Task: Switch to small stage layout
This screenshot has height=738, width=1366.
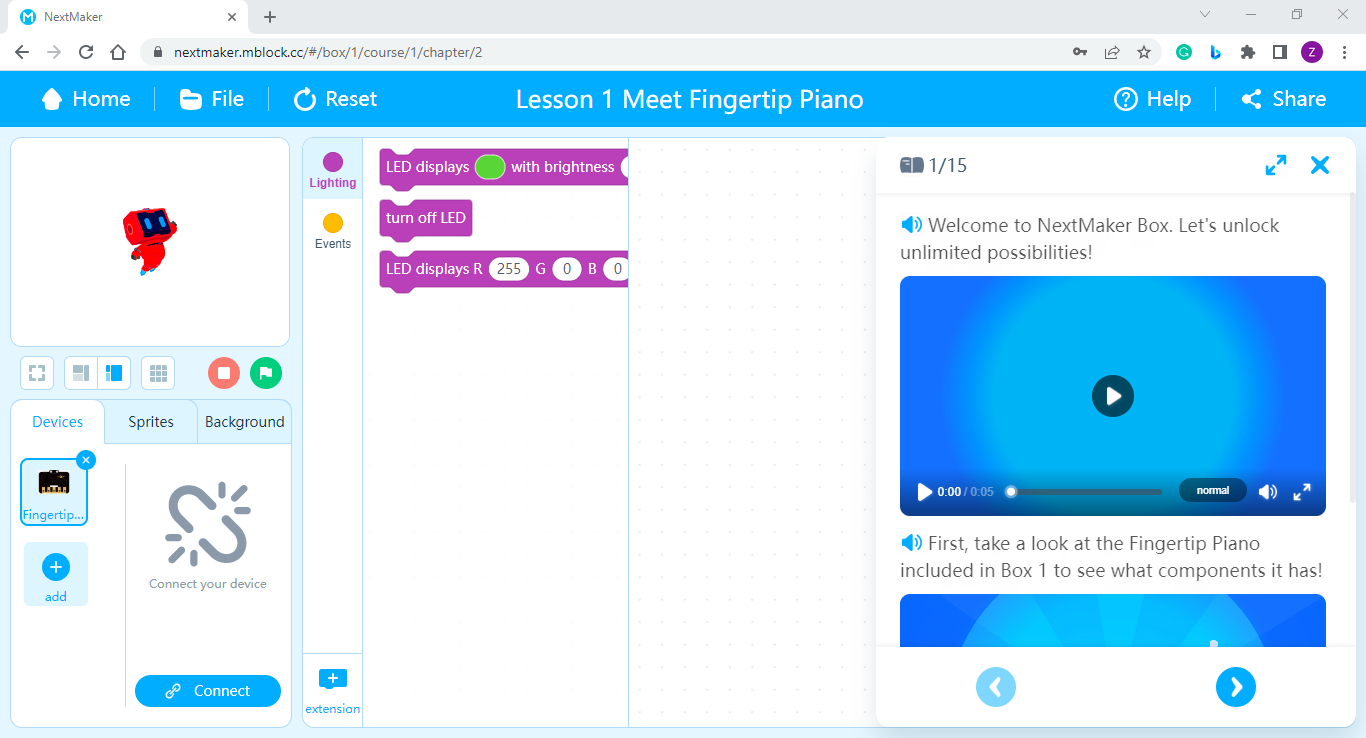Action: tap(81, 373)
